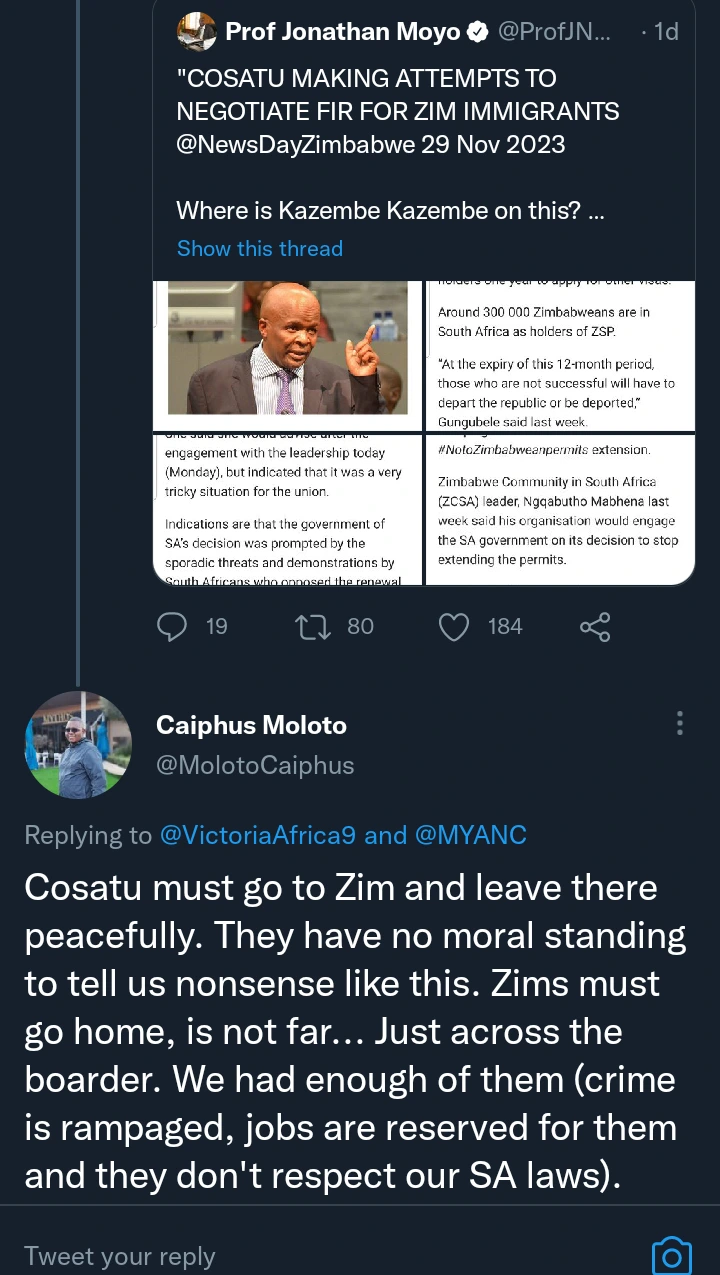The height and width of the screenshot is (1275, 720).
Task: Click Show this thread link
Action: coord(260,248)
